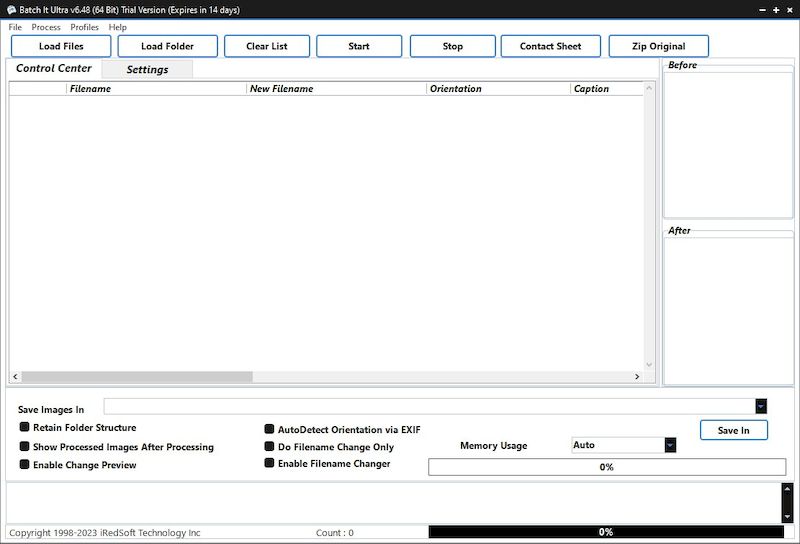Click the Count : 0 status text
The height and width of the screenshot is (544, 800).
(335, 533)
